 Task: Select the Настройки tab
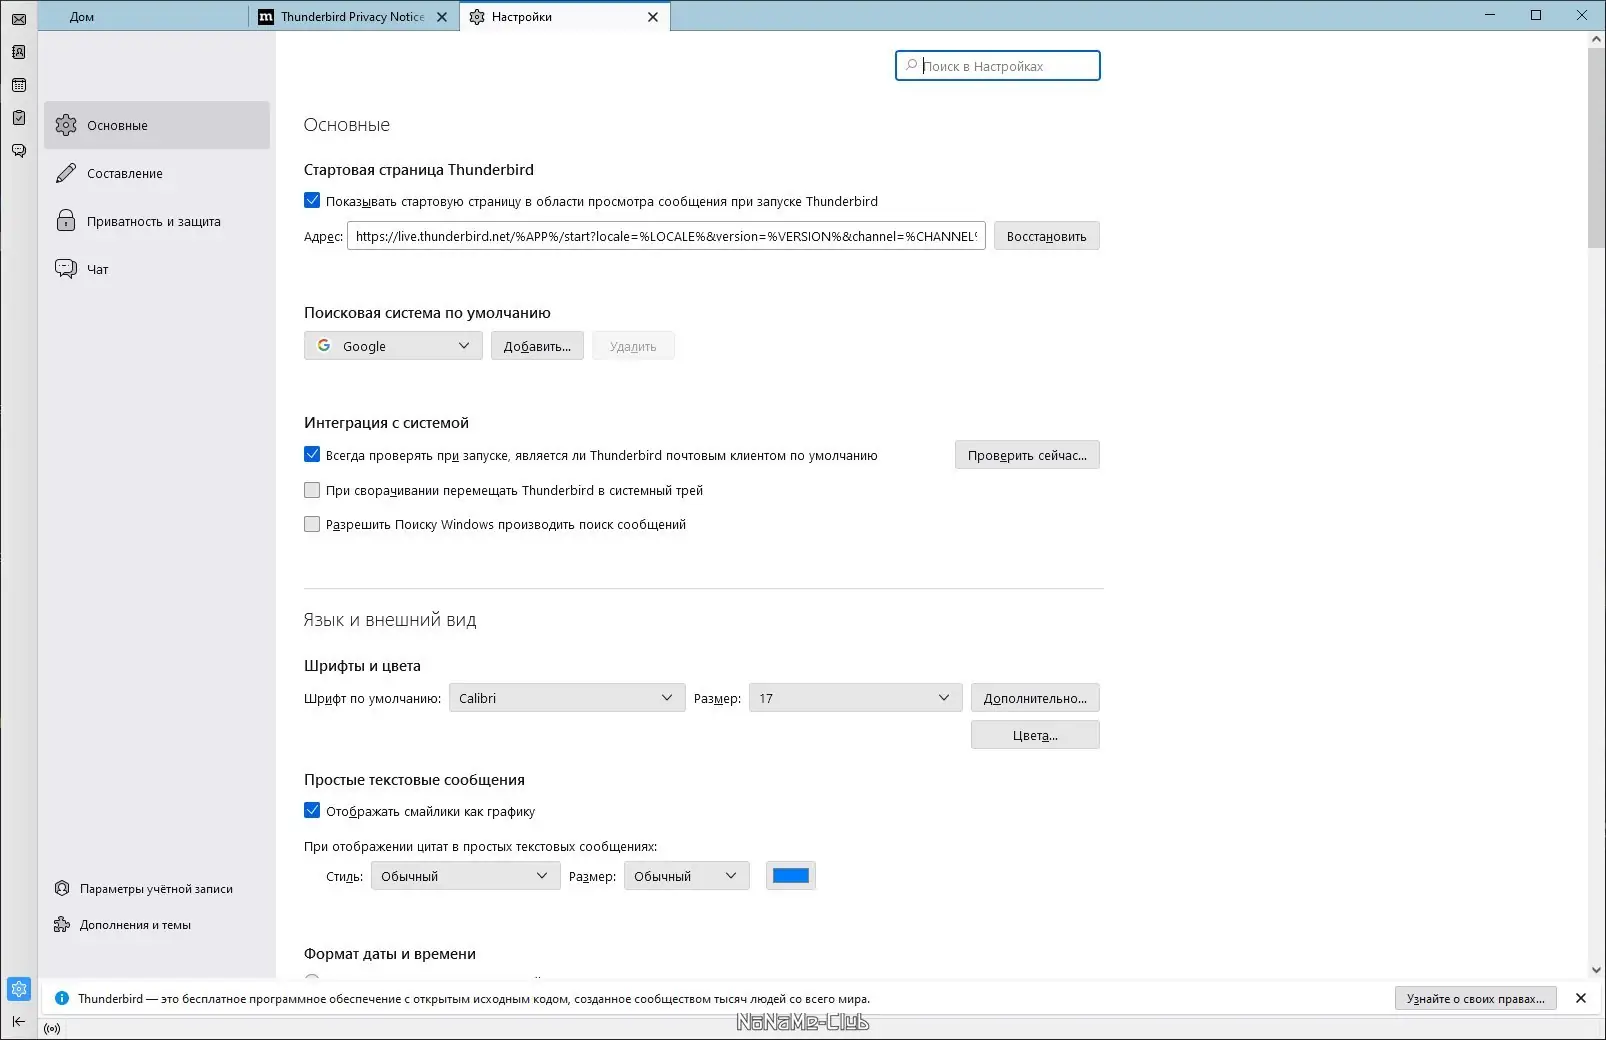click(x=565, y=17)
